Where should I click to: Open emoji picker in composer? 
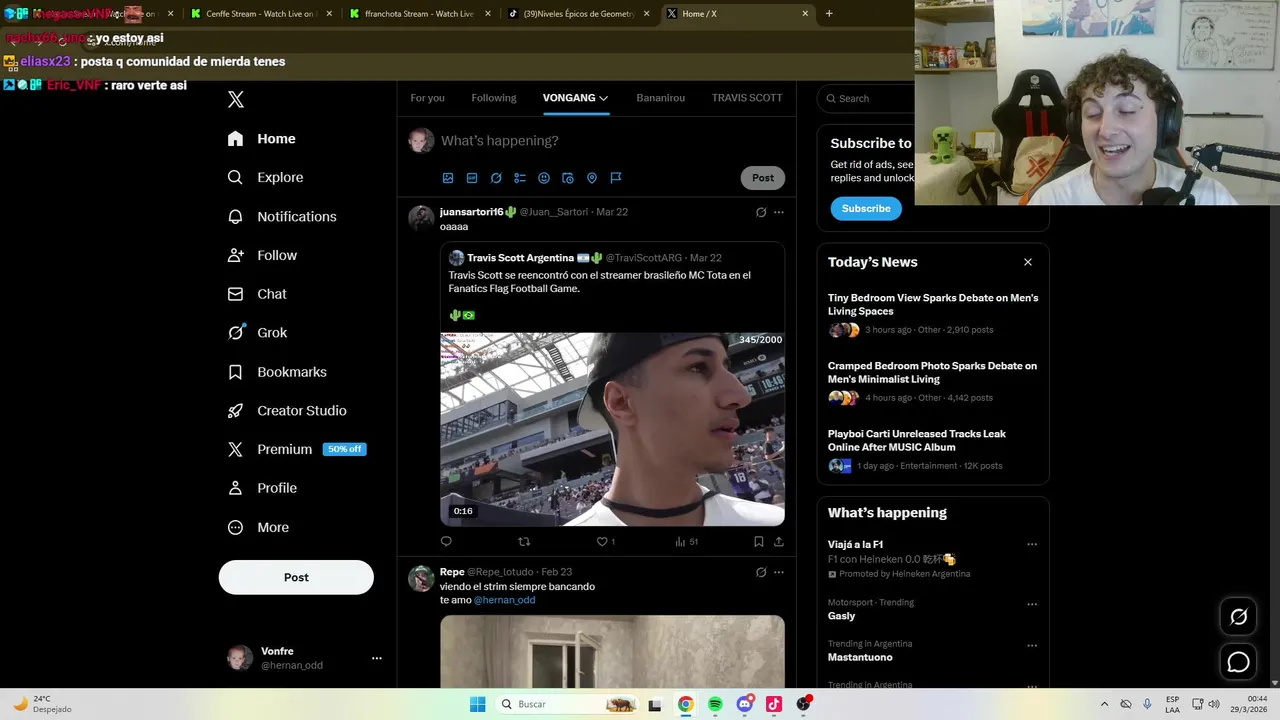point(544,178)
